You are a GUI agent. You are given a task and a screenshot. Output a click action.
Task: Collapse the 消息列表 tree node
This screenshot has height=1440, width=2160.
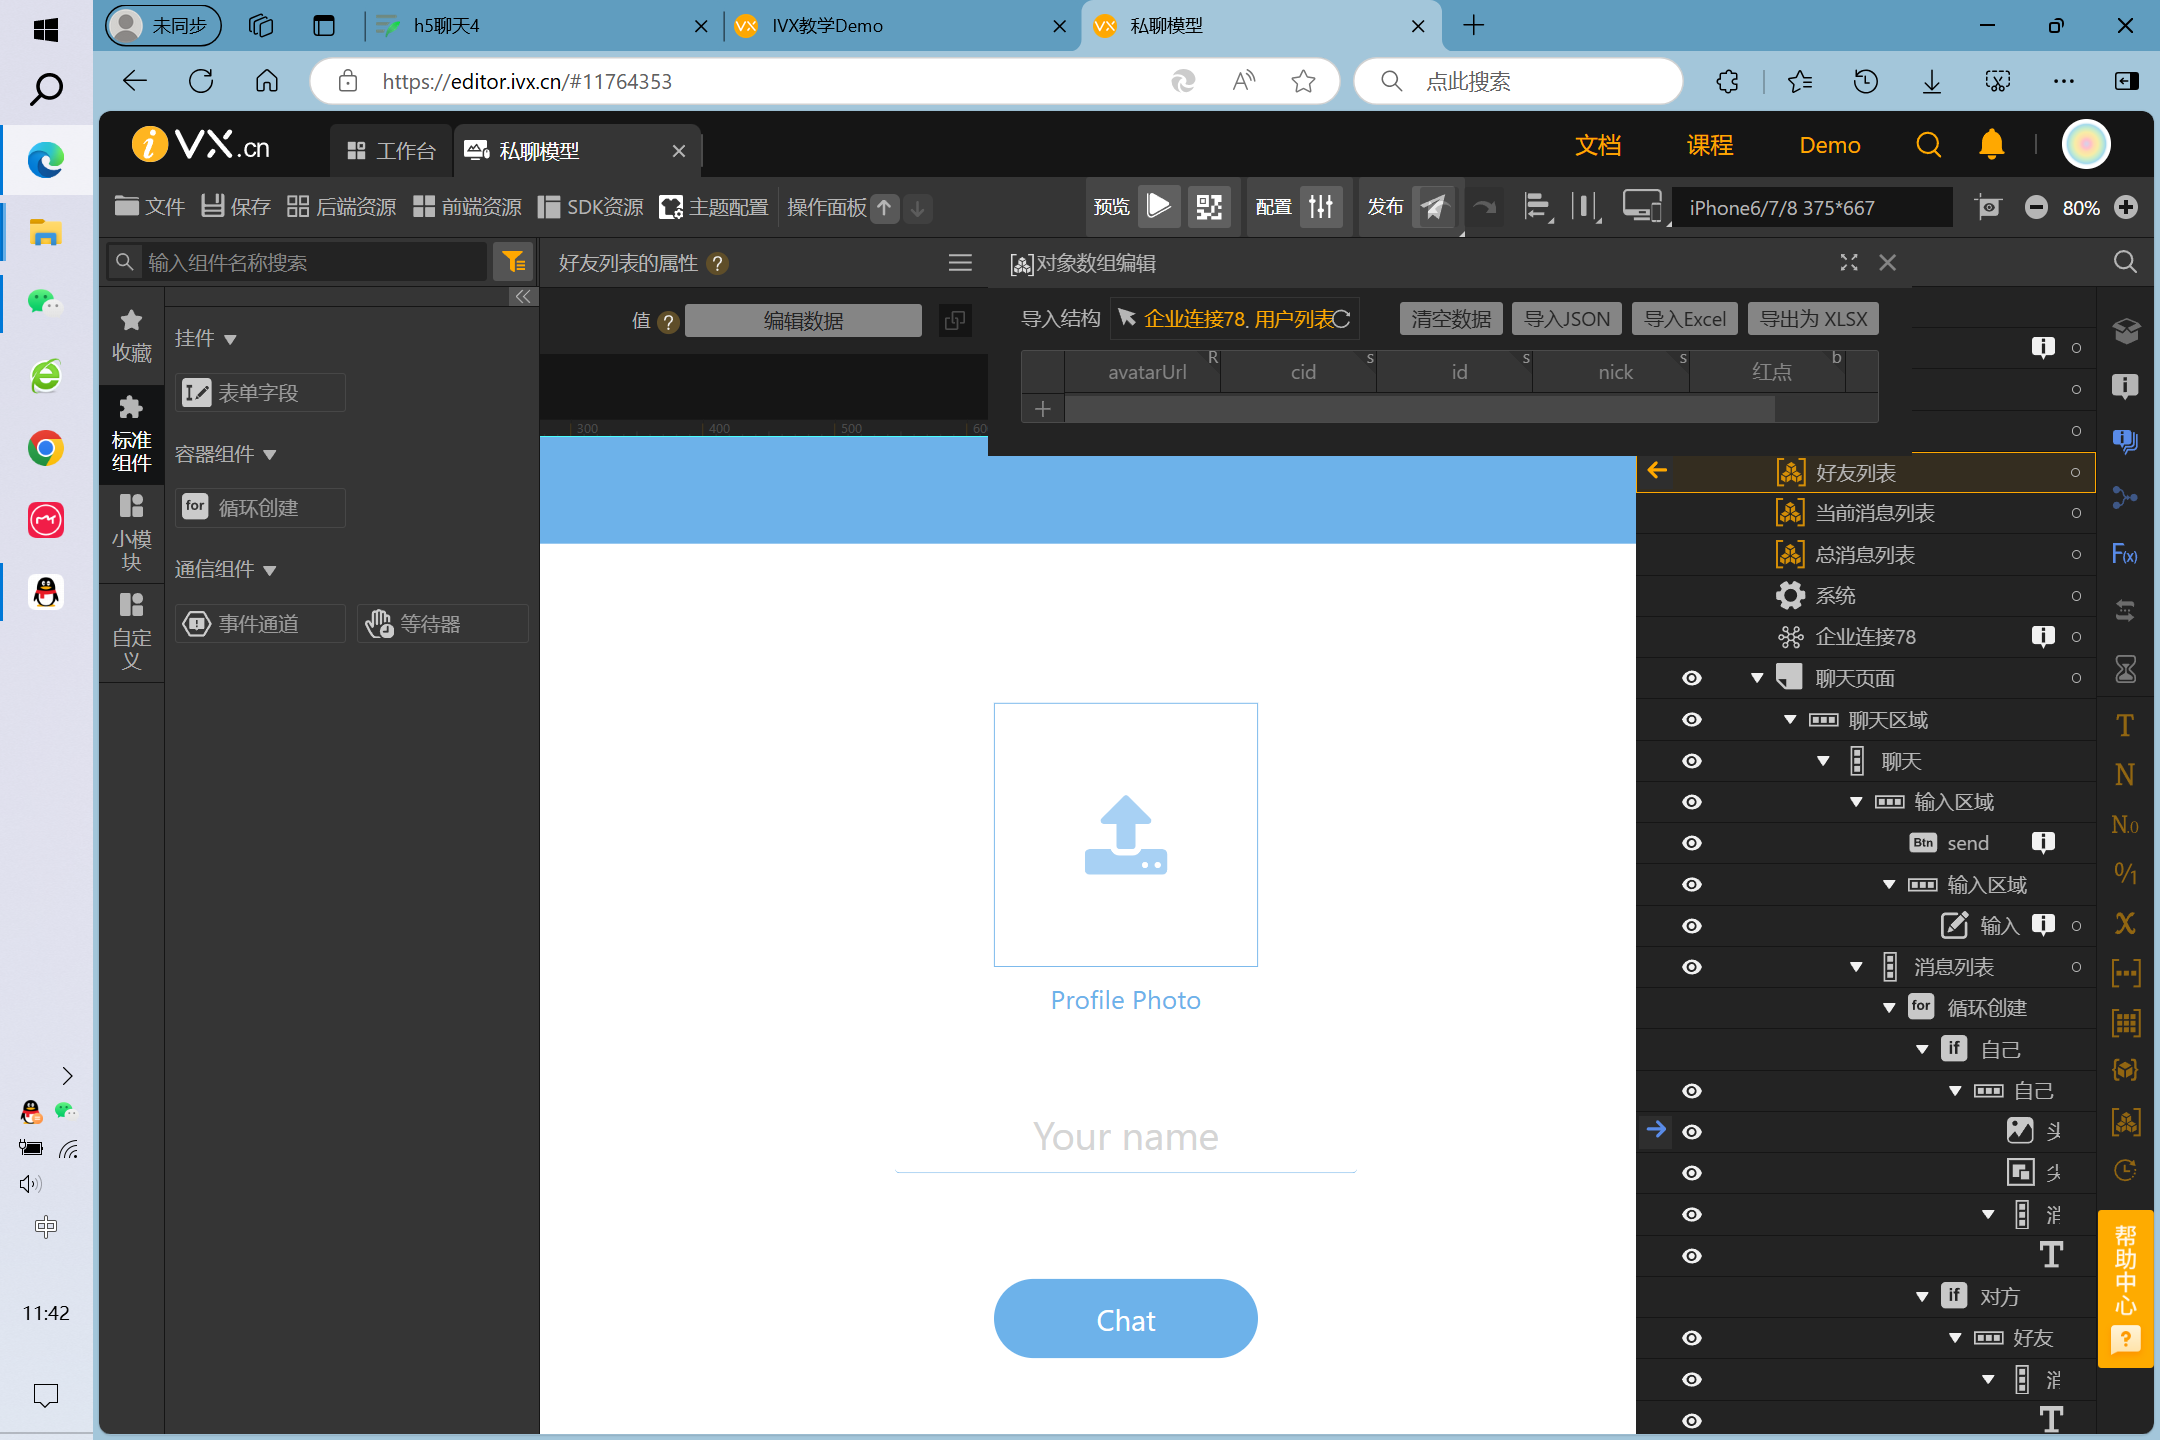pyautogui.click(x=1856, y=967)
